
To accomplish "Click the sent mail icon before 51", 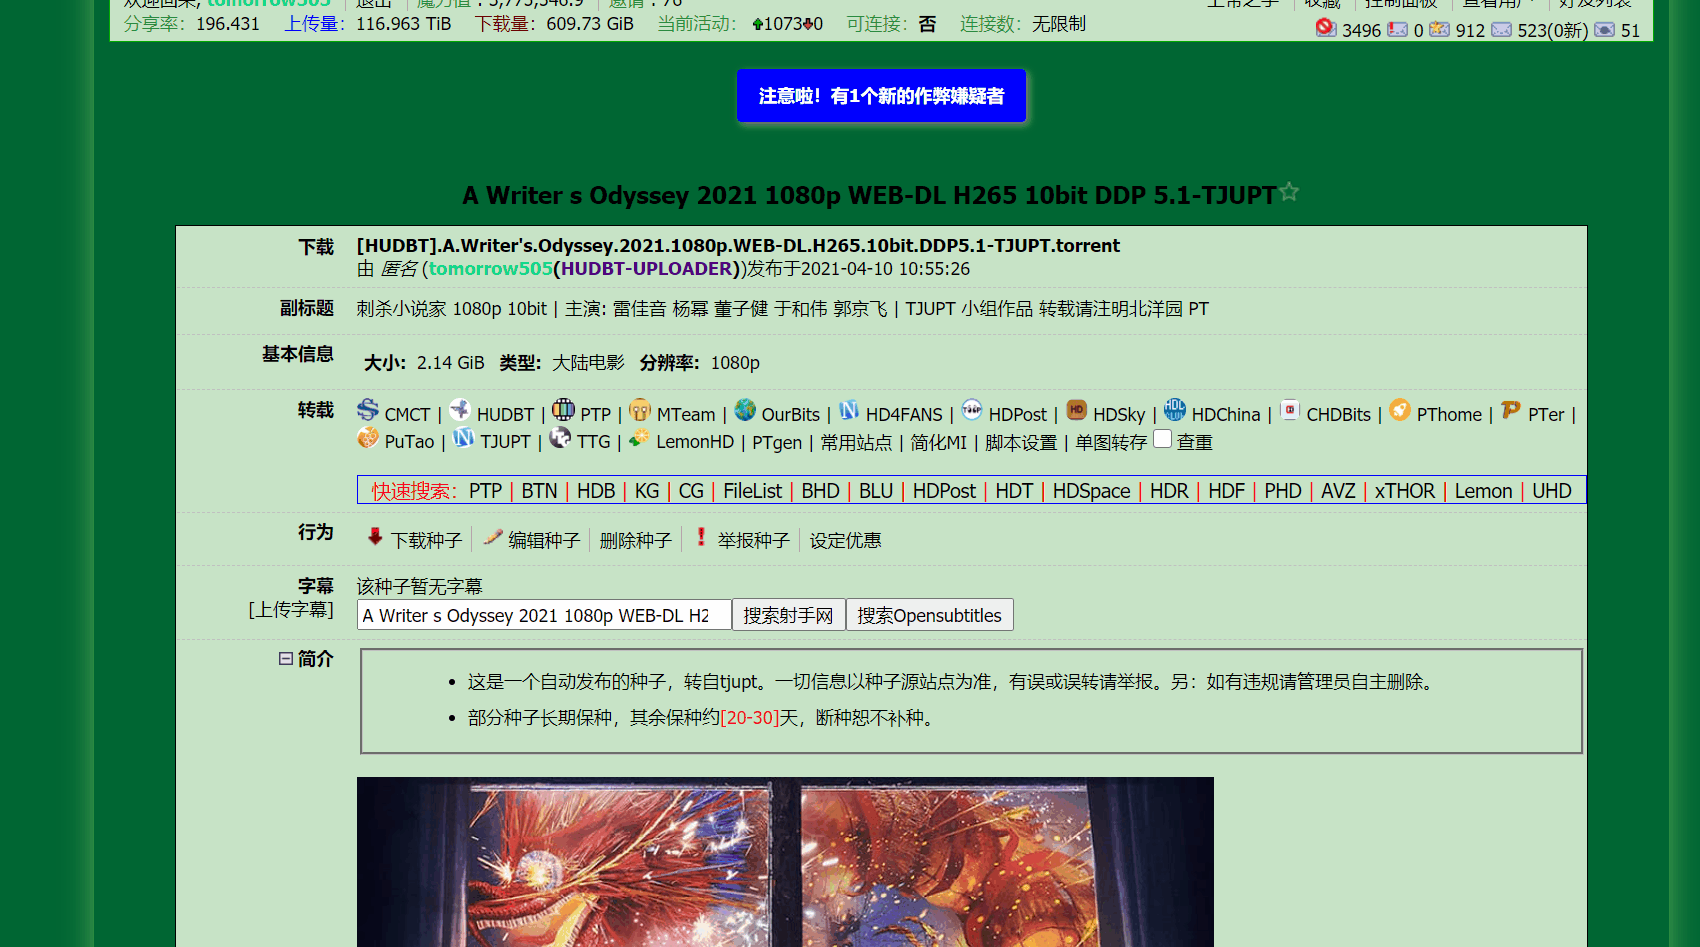I will (1604, 29).
